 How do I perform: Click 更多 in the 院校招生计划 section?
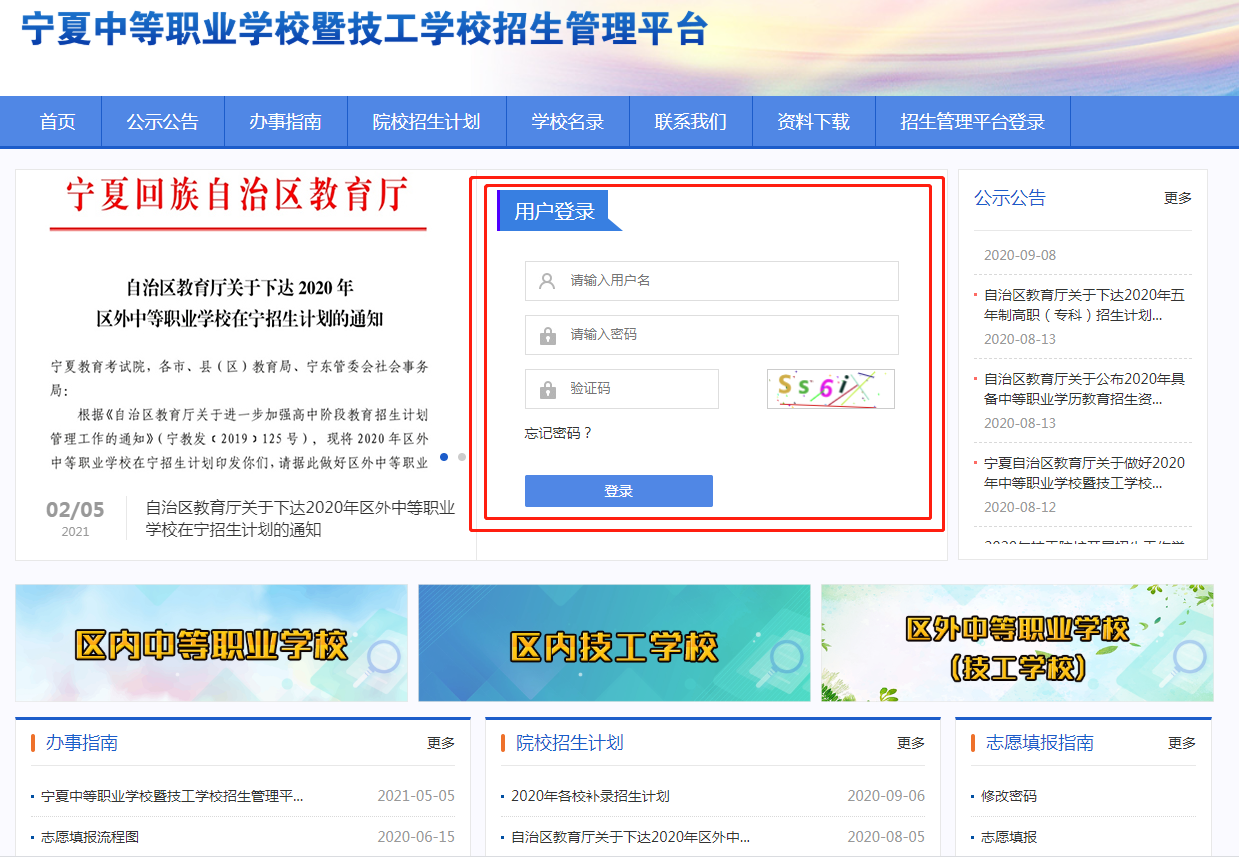911,743
